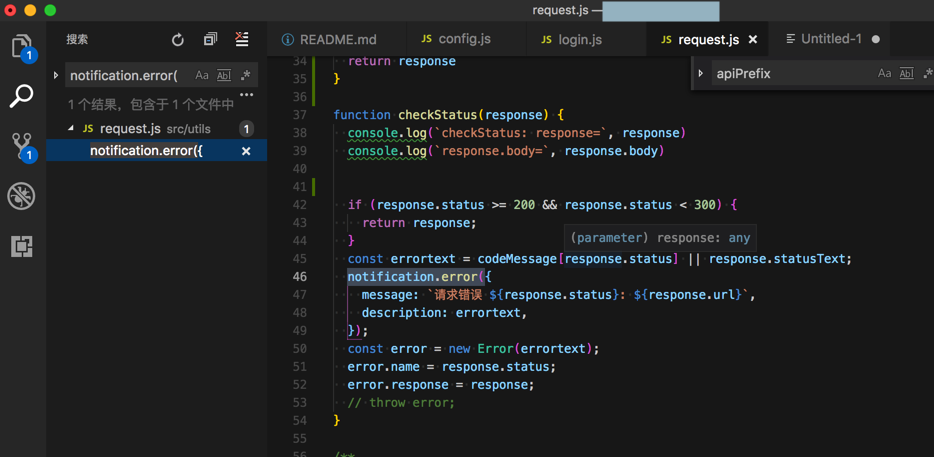Viewport: 934px width, 457px height.
Task: Dismiss the notification.error({ search result
Action: [x=246, y=151]
